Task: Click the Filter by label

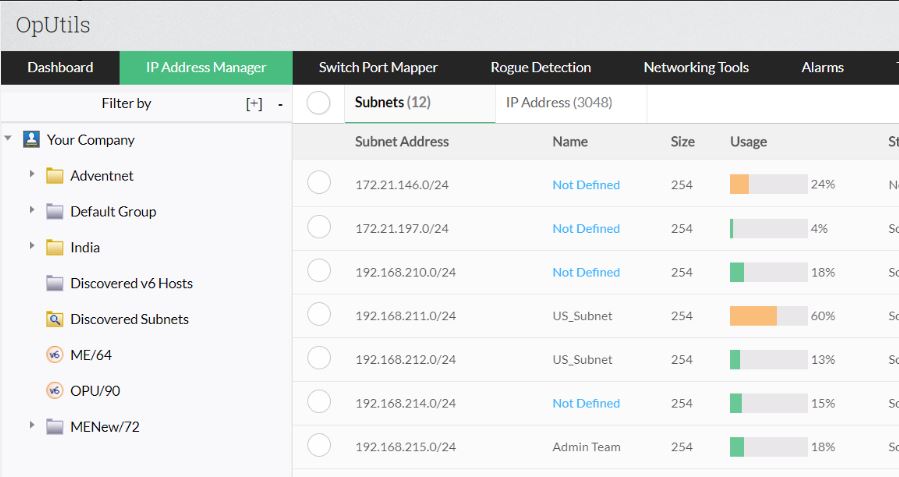Action: 126,104
